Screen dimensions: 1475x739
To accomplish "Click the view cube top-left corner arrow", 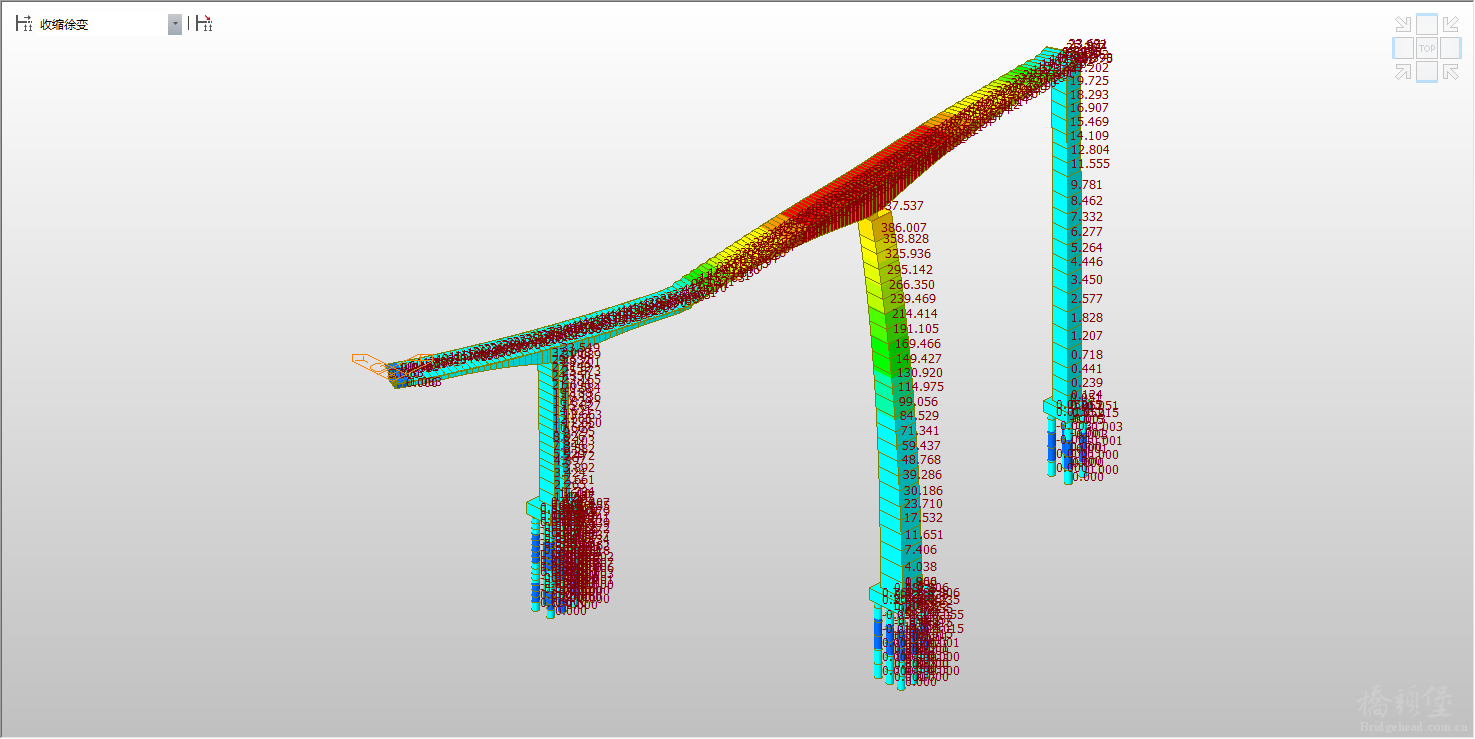I will coord(1403,24).
